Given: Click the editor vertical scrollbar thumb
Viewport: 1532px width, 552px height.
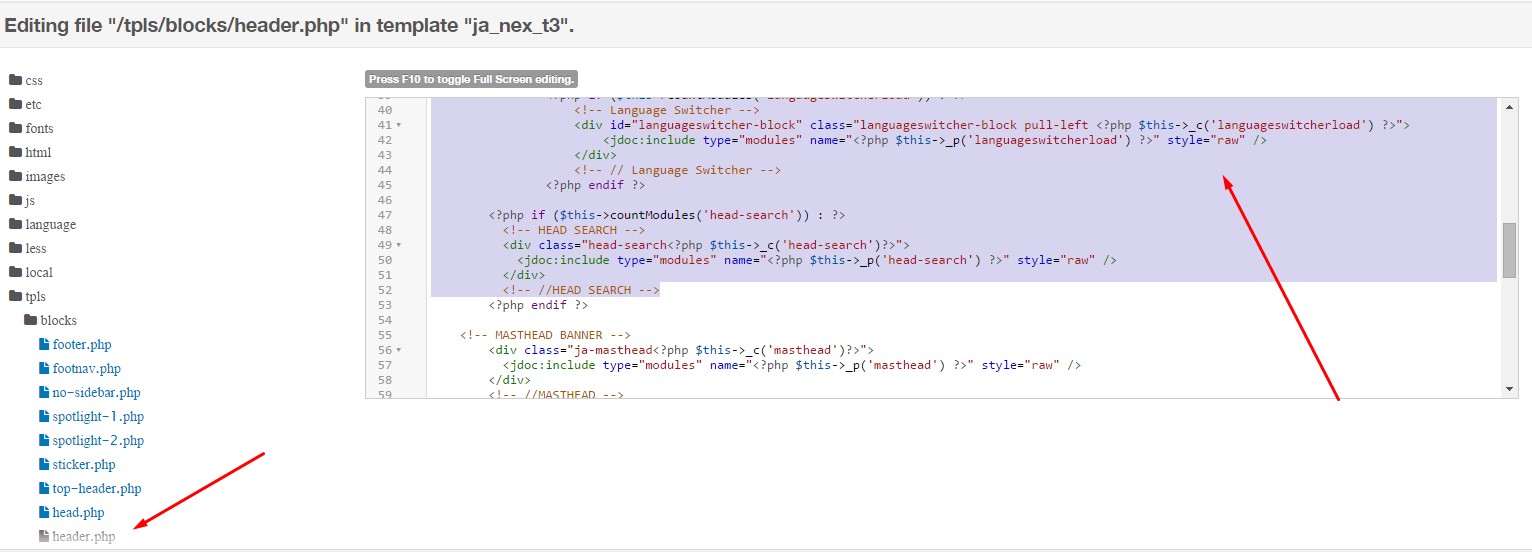Looking at the screenshot, I should click(x=1509, y=250).
